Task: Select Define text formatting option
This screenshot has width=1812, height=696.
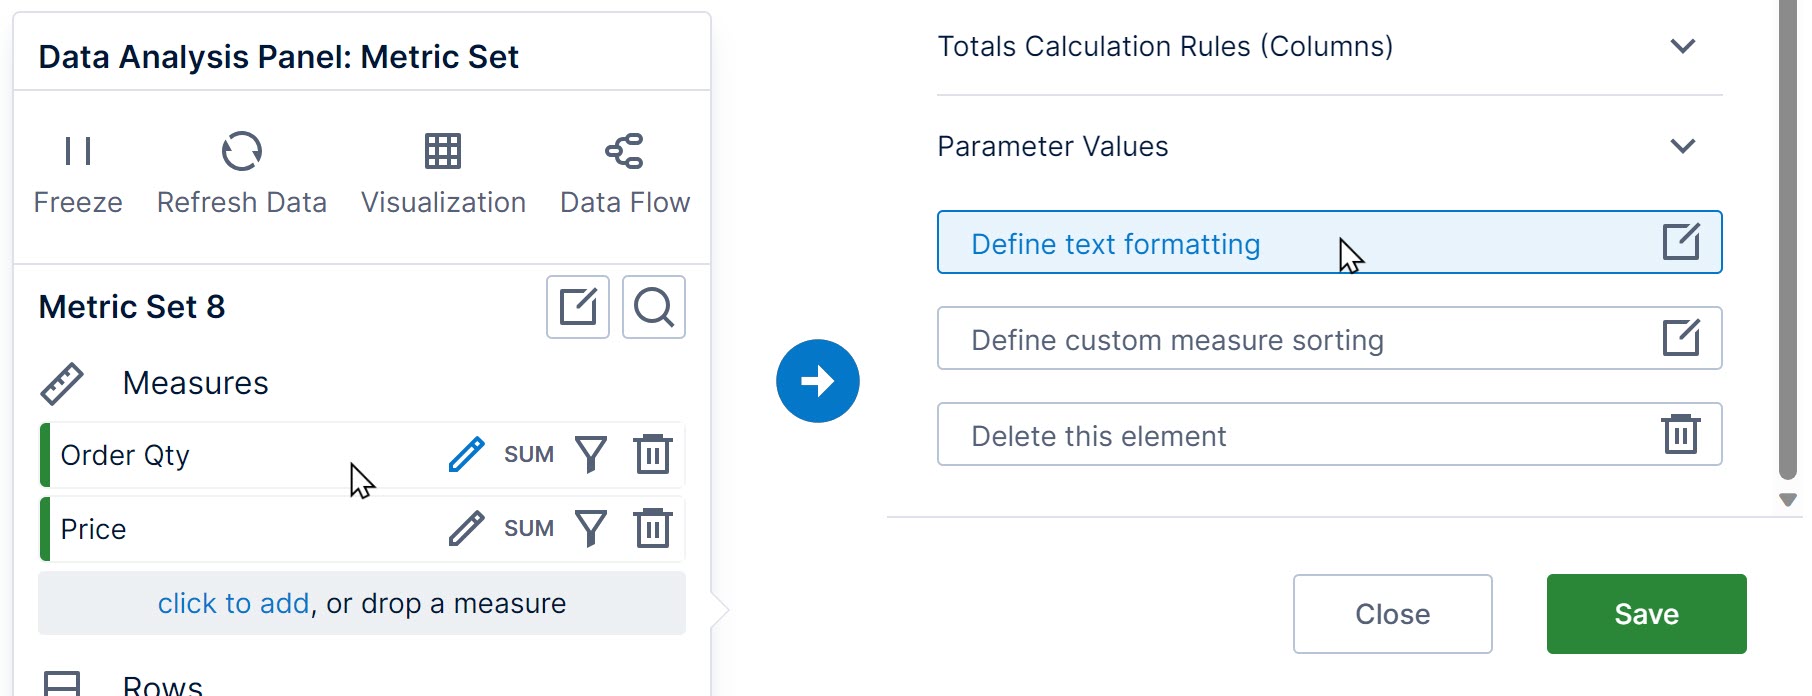Action: (x=1114, y=242)
